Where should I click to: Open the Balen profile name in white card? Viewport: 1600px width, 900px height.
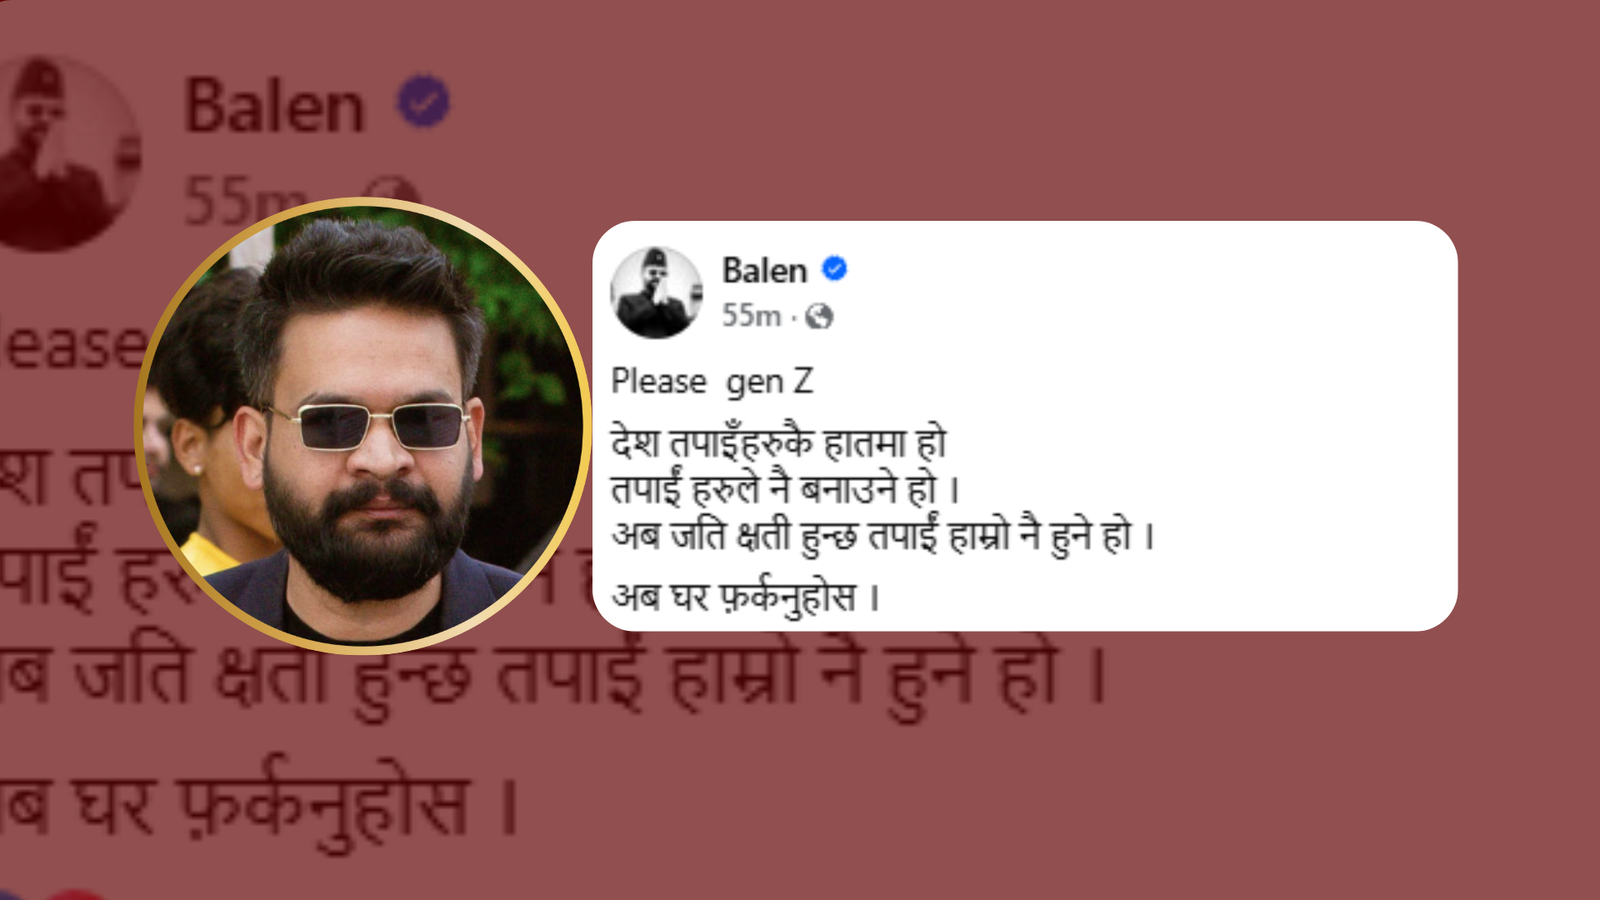coord(764,270)
